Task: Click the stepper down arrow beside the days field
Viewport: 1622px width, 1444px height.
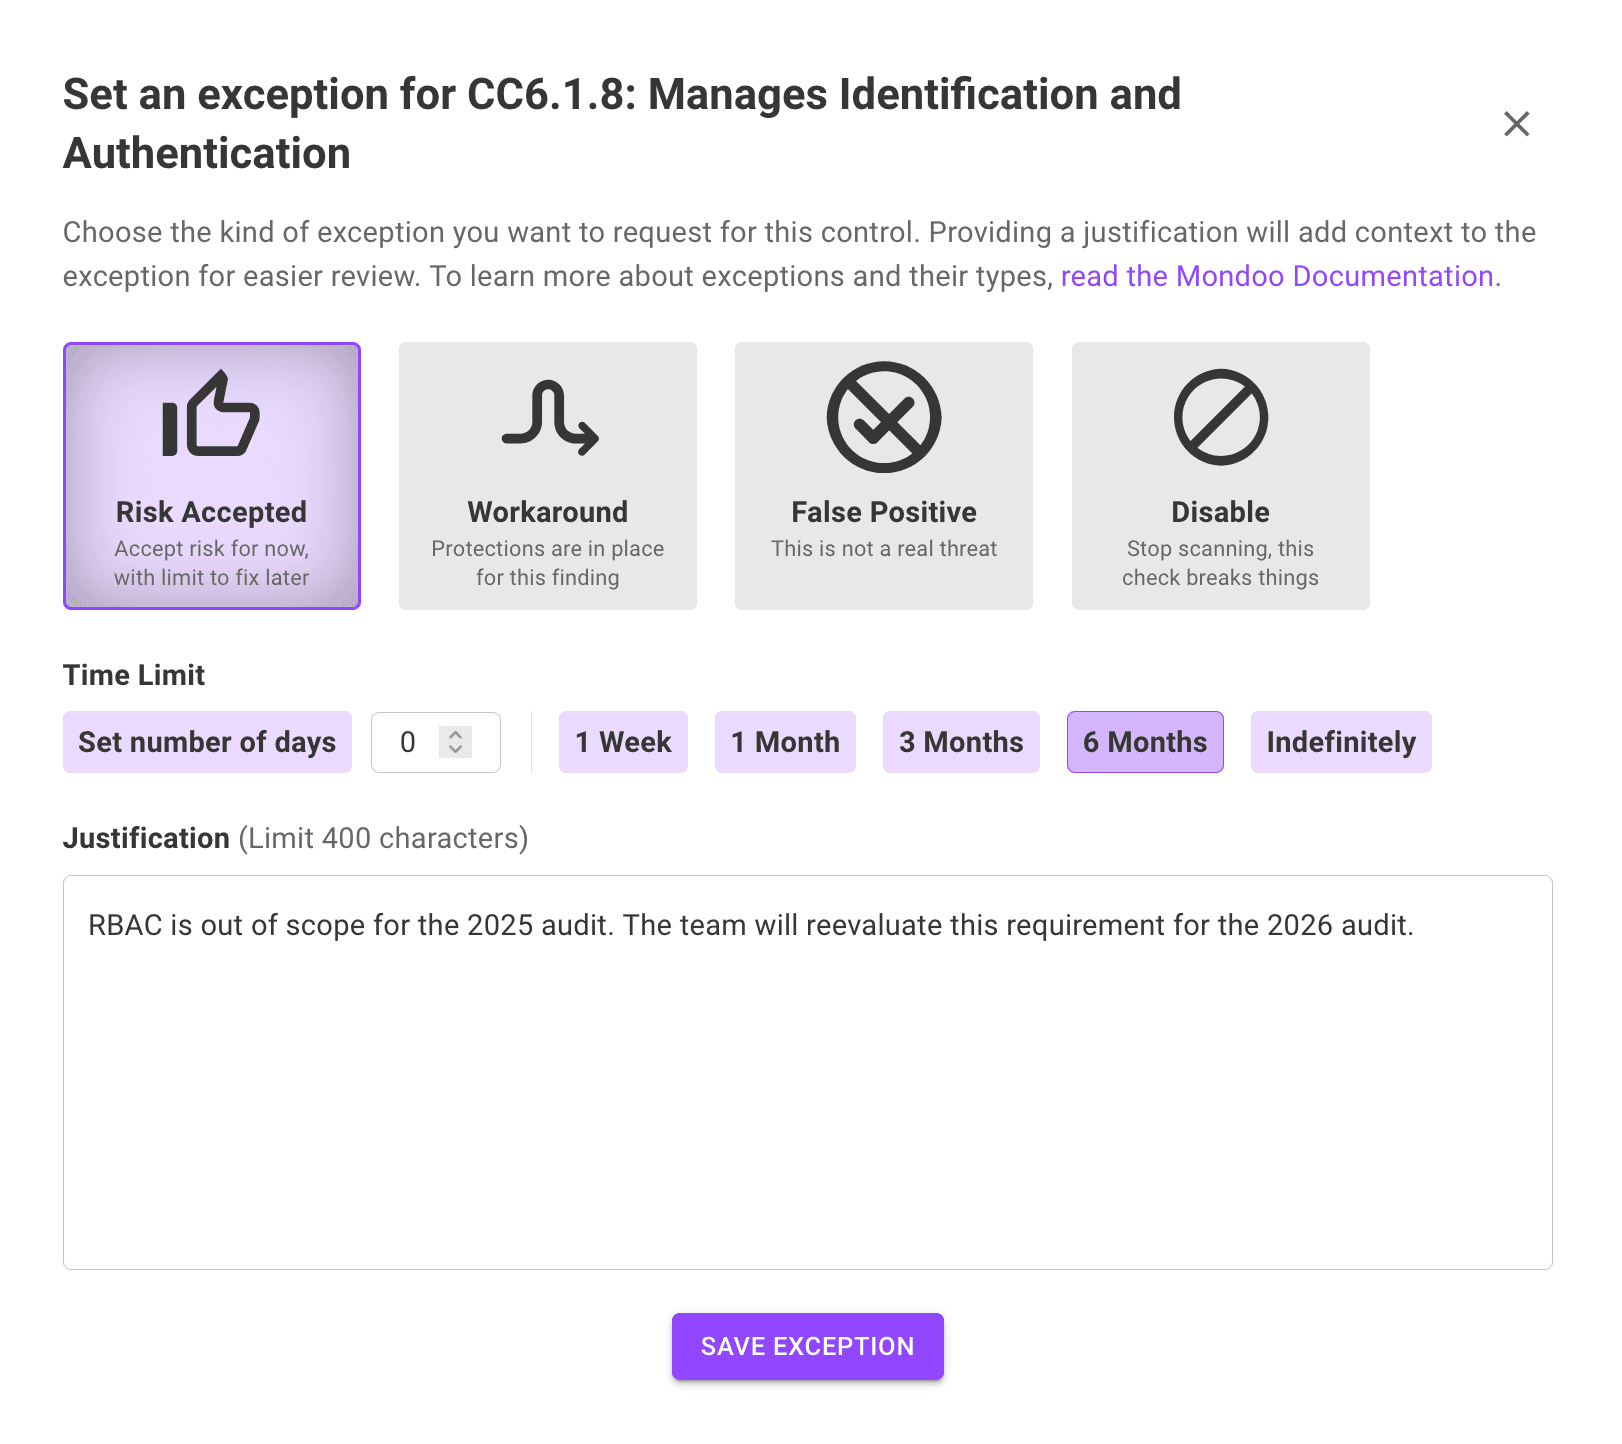Action: click(455, 751)
